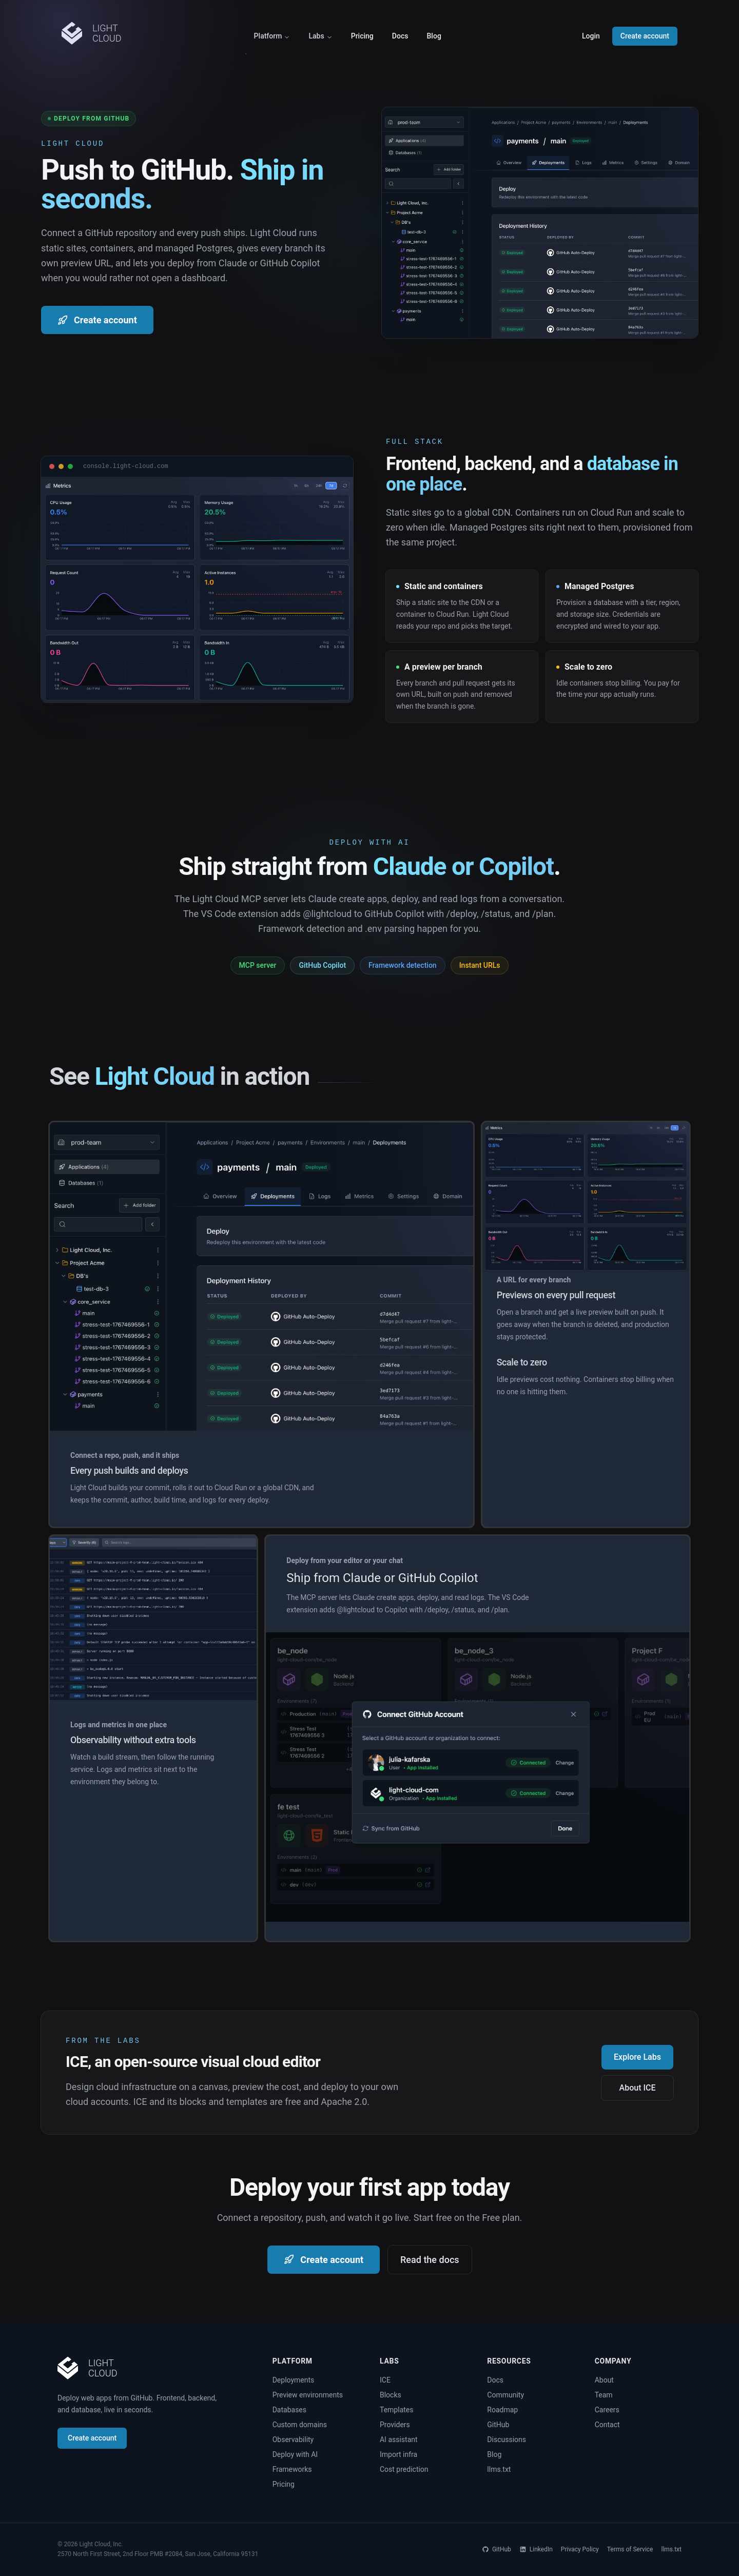Open the LinkedIn icon link in the footer
739x2576 pixels.
(536, 2549)
